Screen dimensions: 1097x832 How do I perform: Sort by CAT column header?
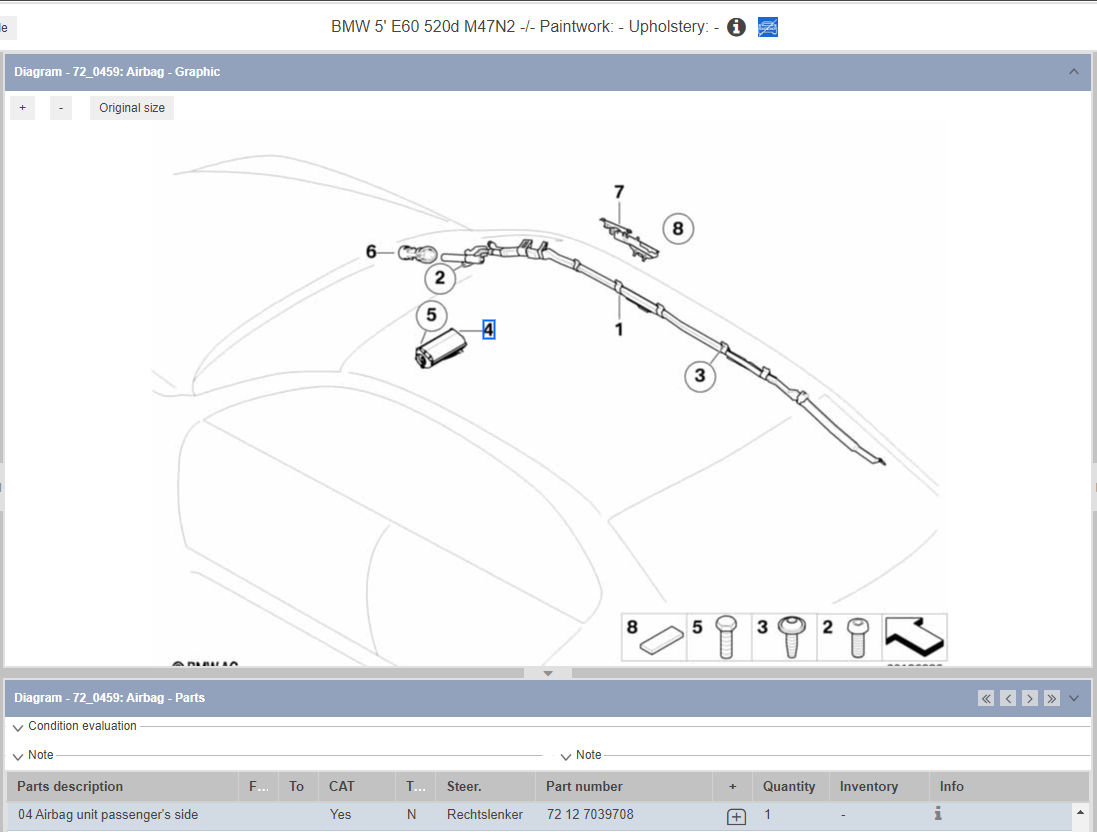pos(357,787)
